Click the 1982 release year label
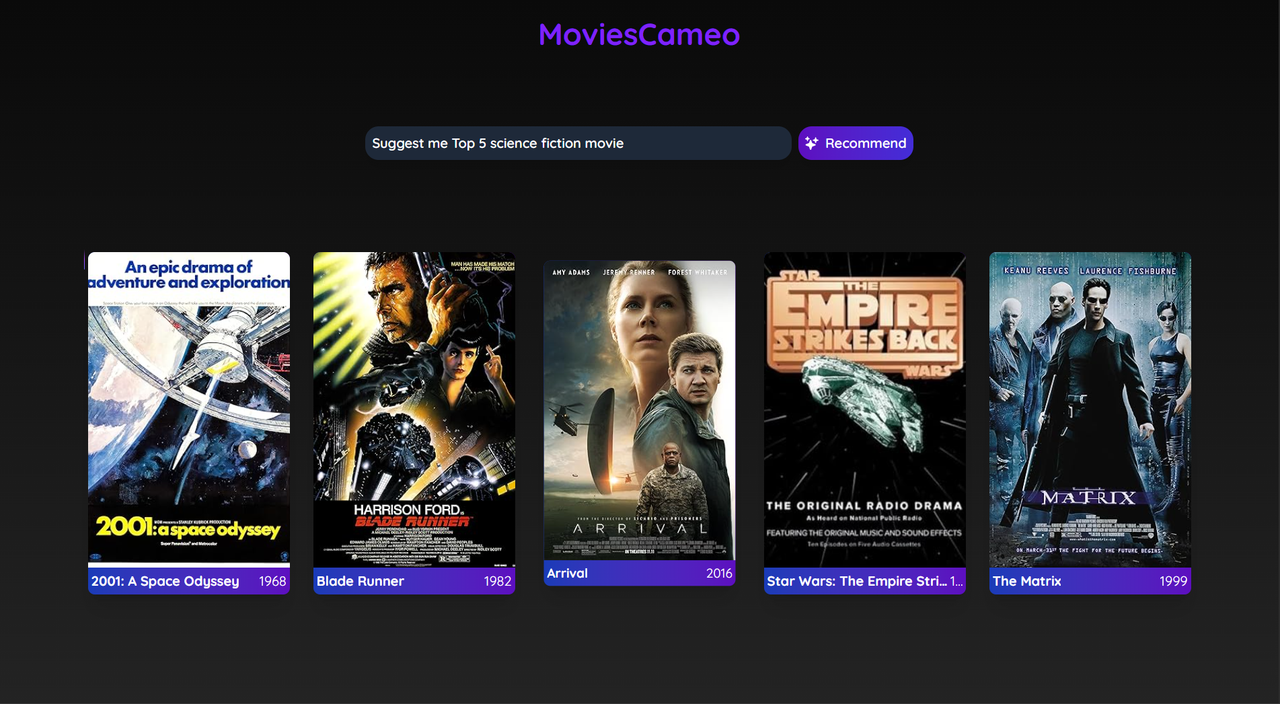Viewport: 1280px width, 704px height. [498, 581]
